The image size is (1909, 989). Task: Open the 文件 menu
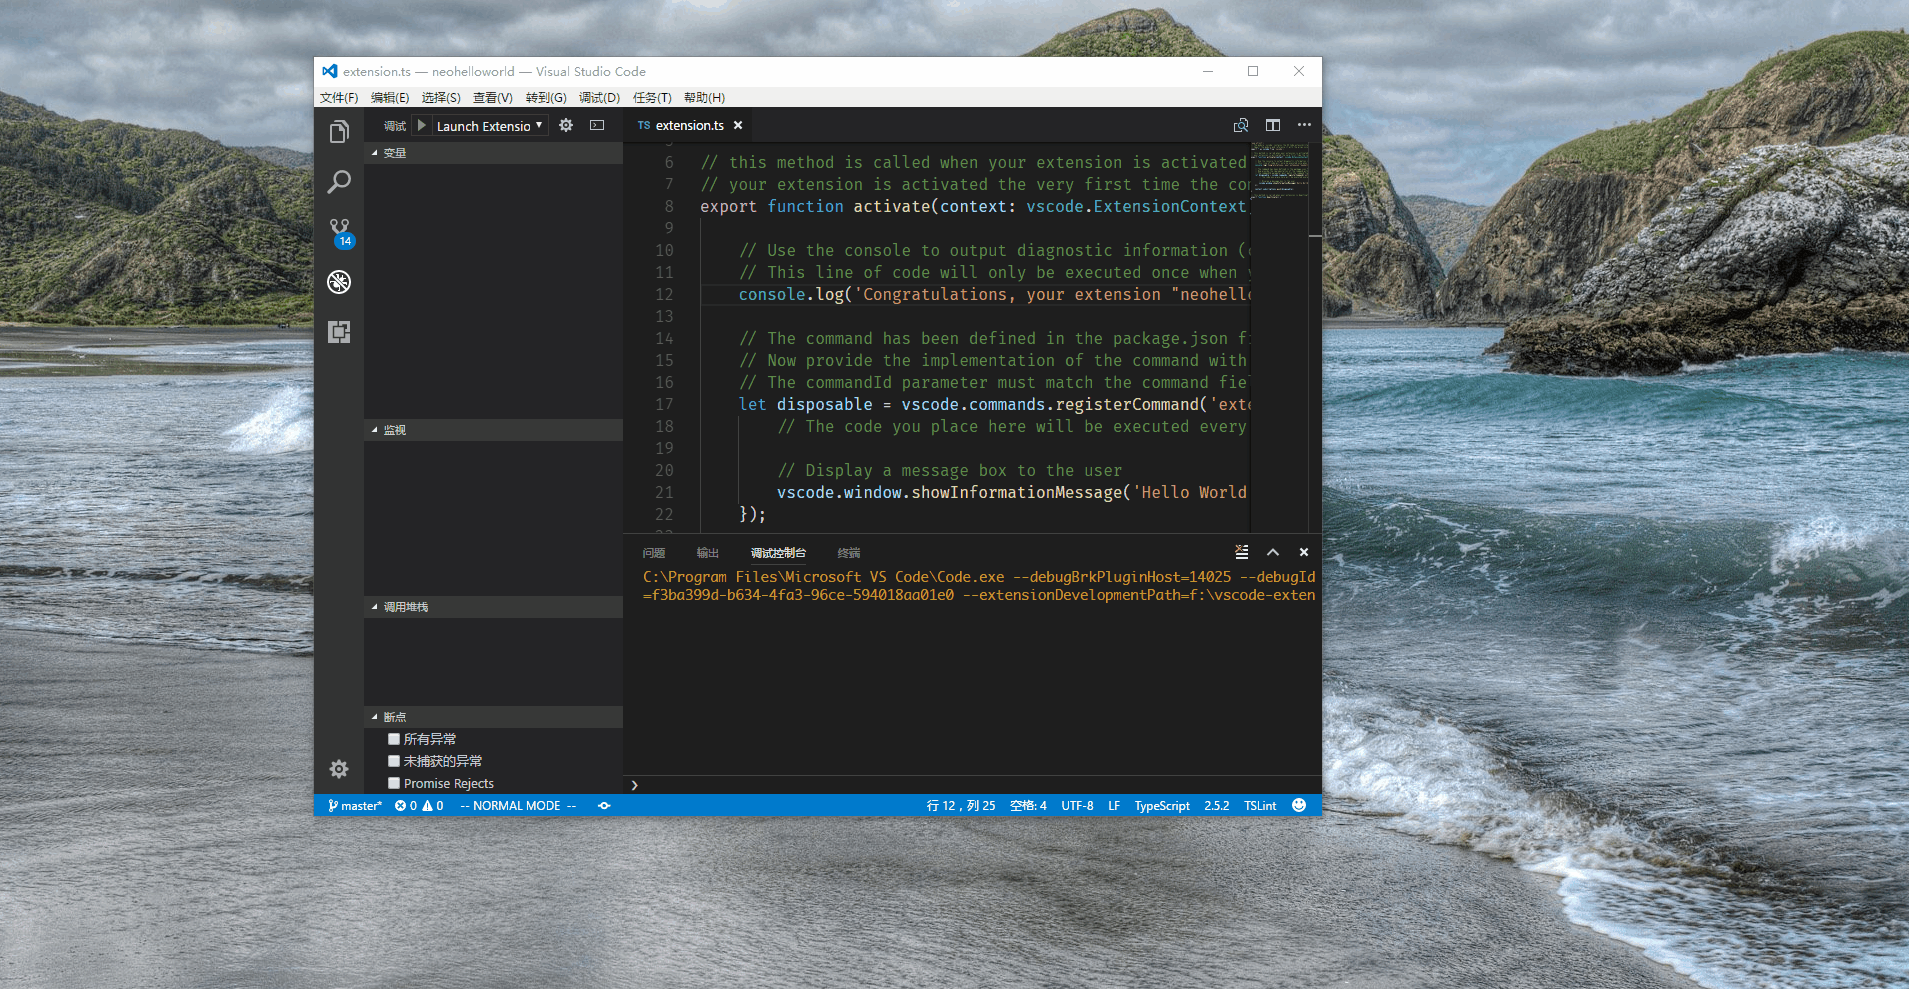point(339,97)
